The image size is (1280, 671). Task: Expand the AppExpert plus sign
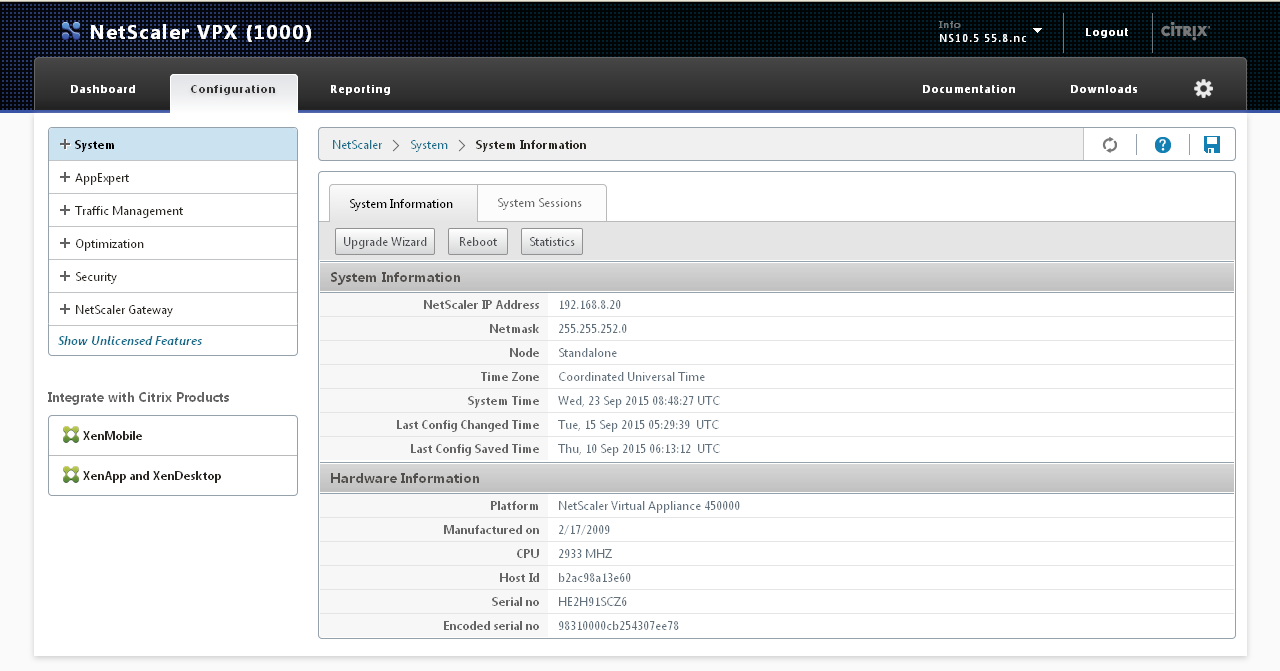tap(65, 177)
